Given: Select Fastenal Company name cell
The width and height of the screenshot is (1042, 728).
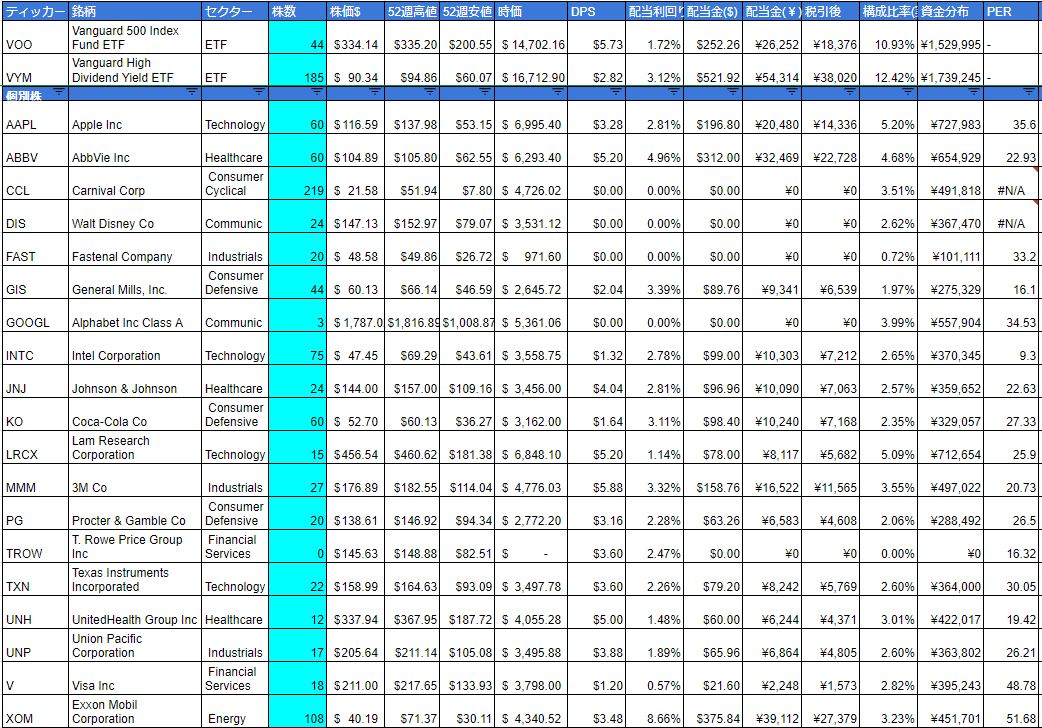Looking at the screenshot, I should [135, 249].
